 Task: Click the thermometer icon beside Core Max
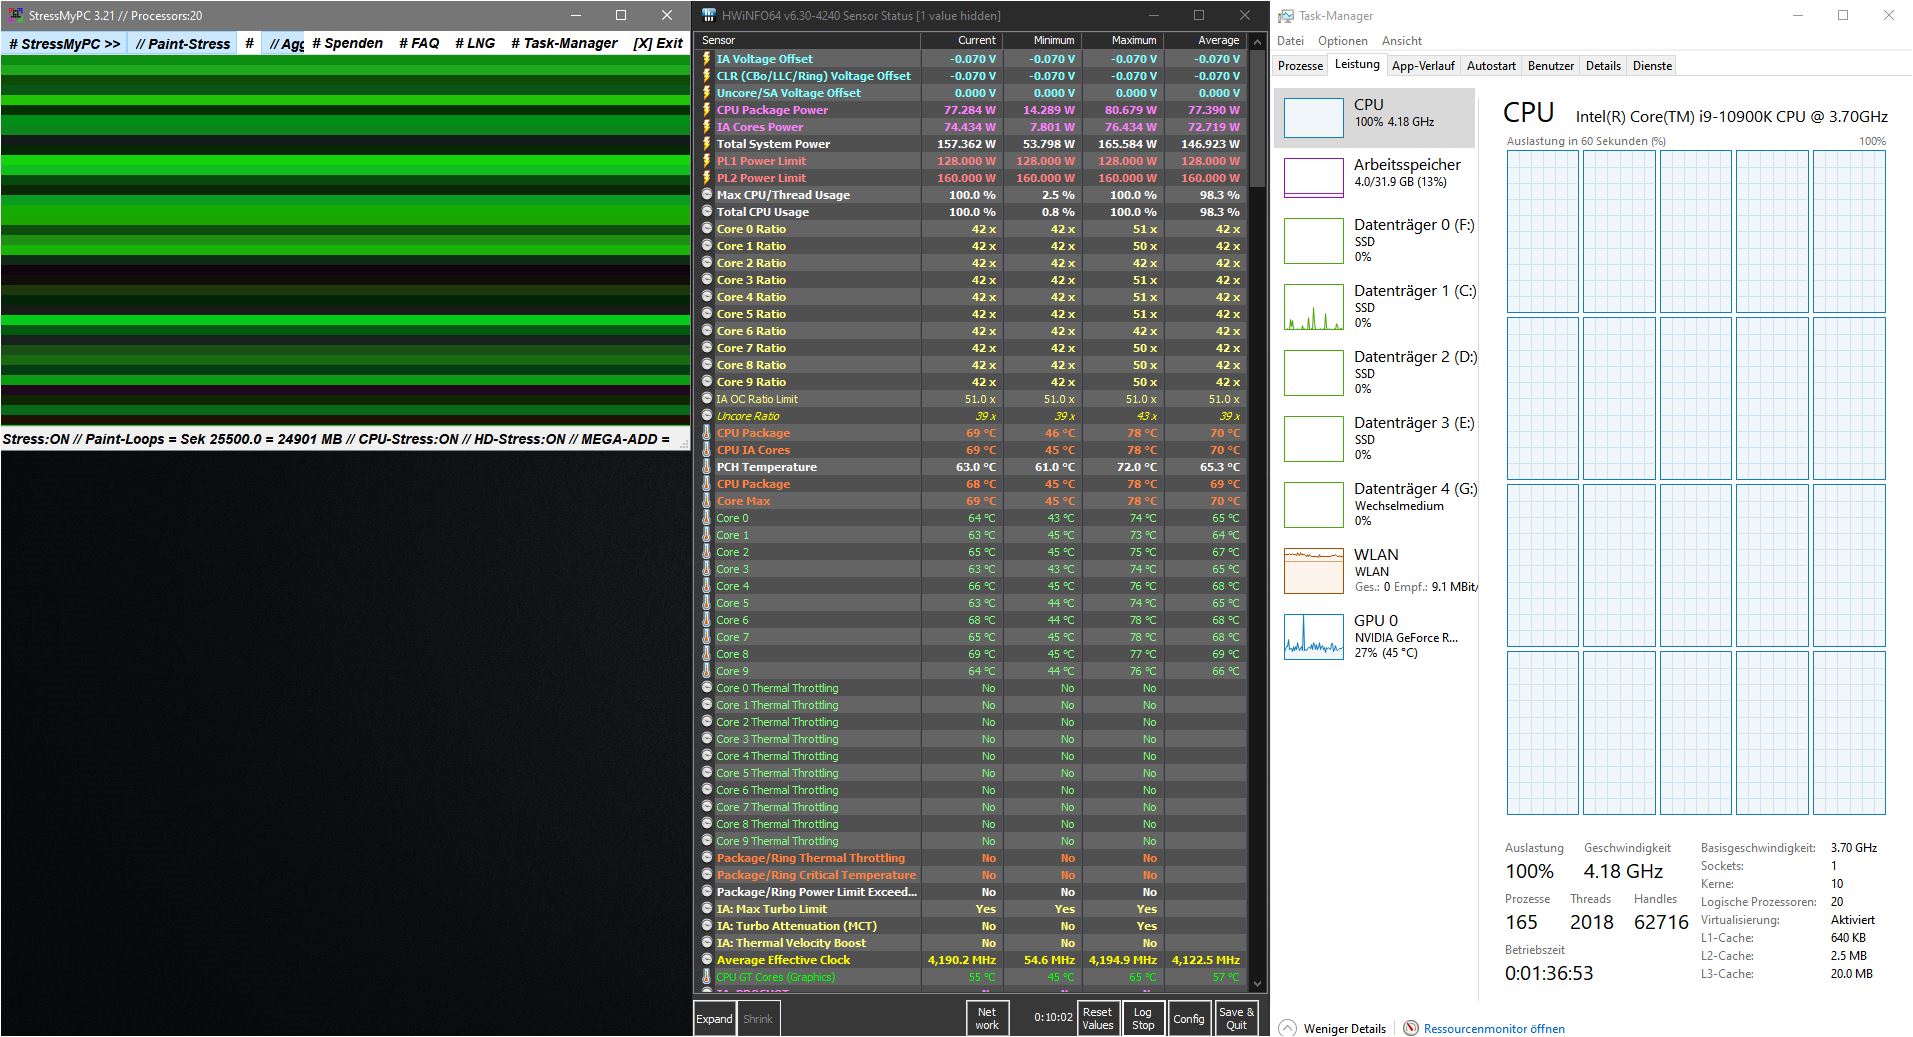coord(706,501)
